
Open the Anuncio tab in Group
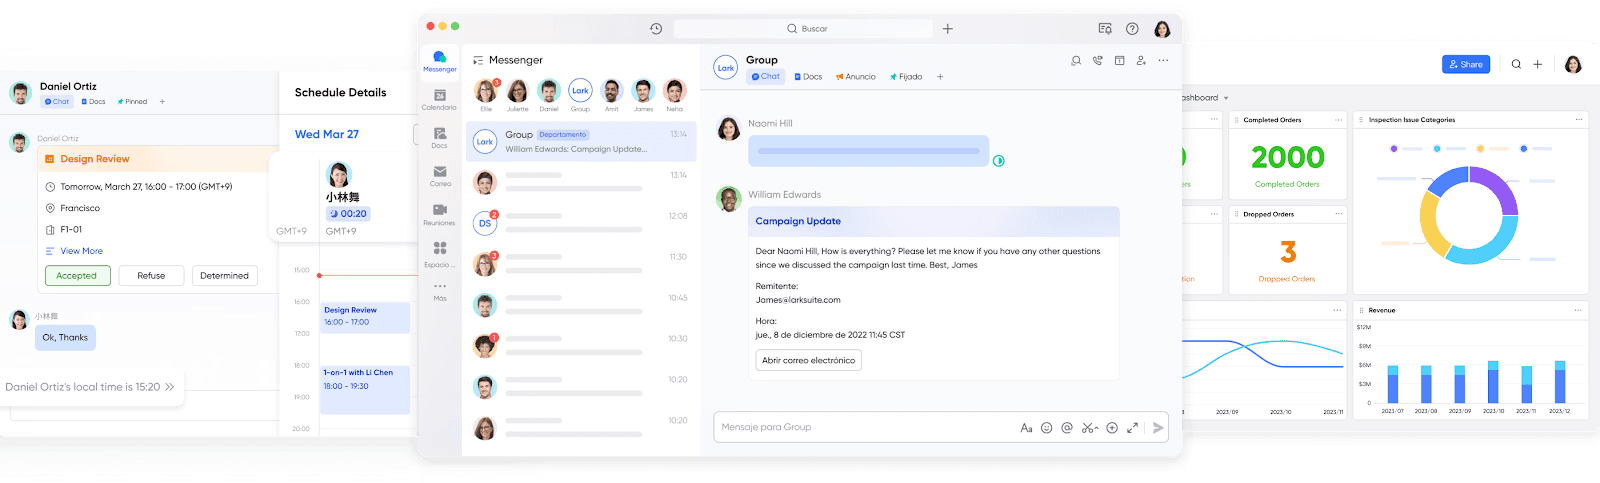tap(856, 77)
